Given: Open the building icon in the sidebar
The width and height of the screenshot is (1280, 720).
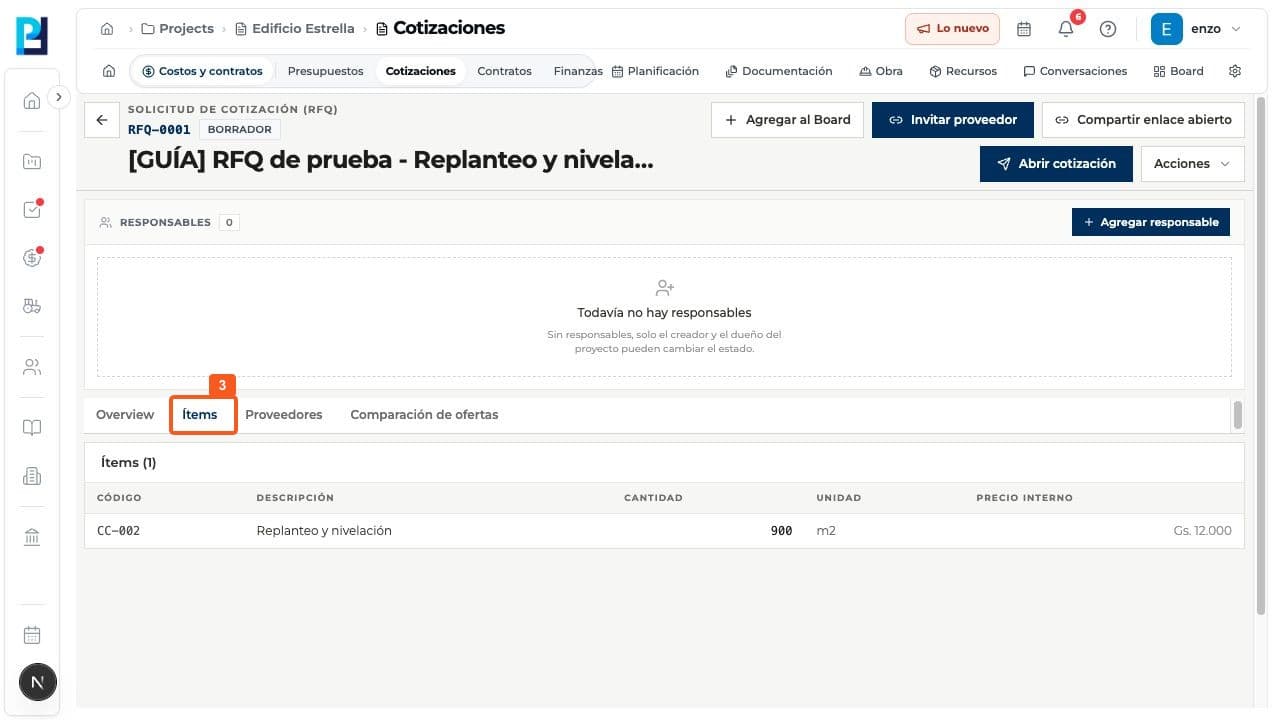Looking at the screenshot, I should (32, 477).
